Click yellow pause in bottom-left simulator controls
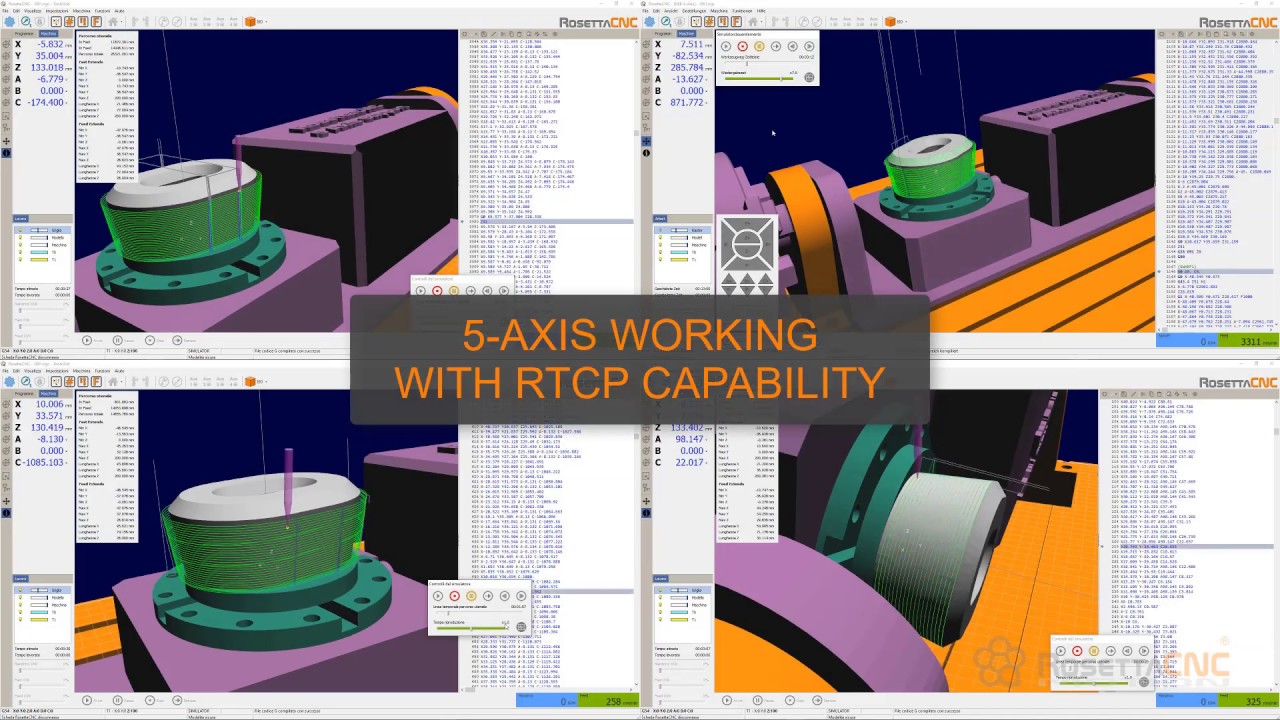 pyautogui.click(x=471, y=596)
